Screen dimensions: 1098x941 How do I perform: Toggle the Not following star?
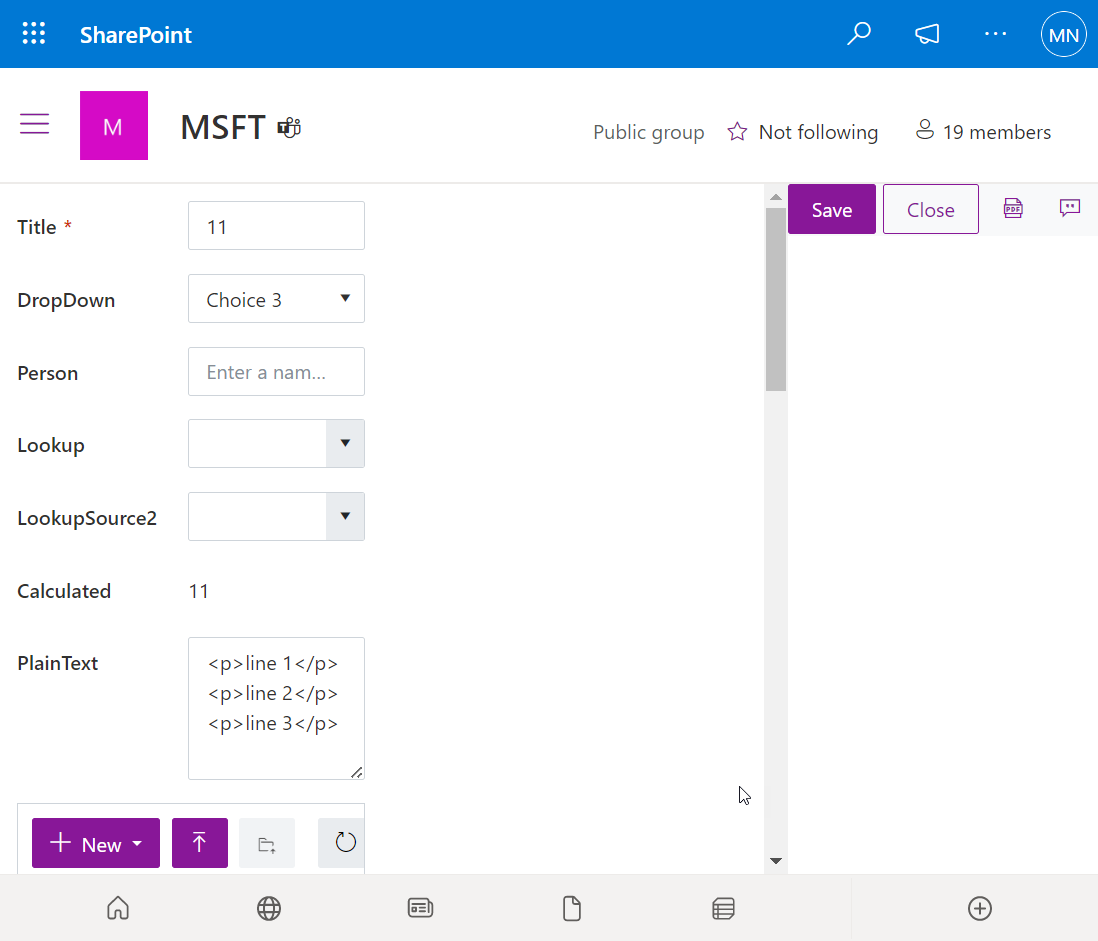pyautogui.click(x=737, y=132)
